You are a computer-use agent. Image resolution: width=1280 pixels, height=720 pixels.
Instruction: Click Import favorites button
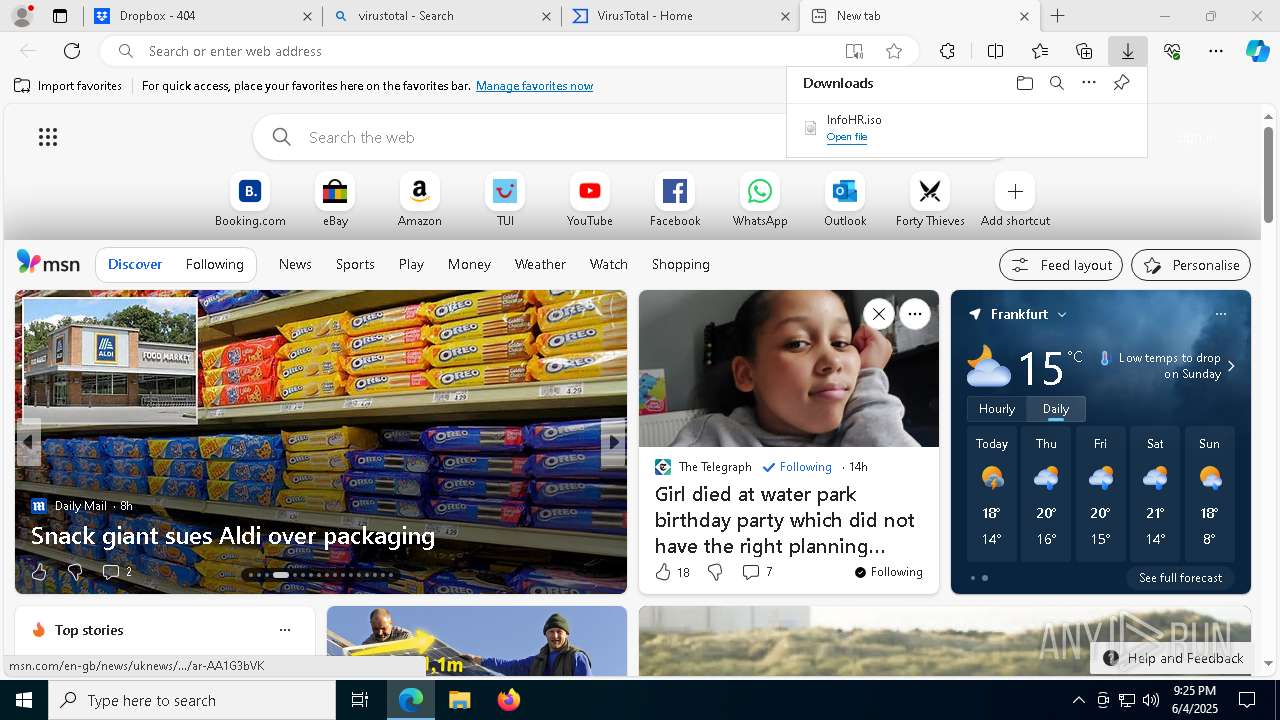[68, 86]
